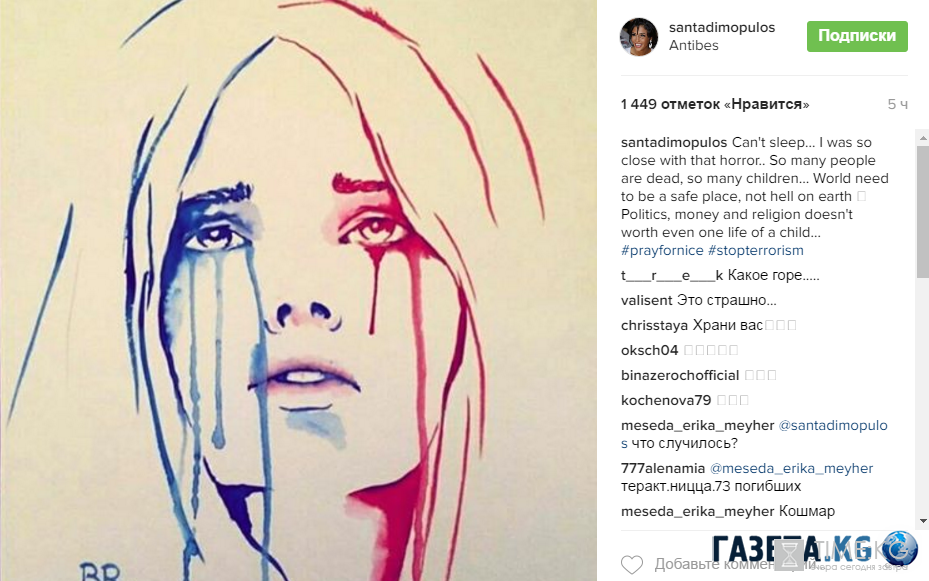
Task: View the 1 449 likes list
Action: (x=715, y=104)
